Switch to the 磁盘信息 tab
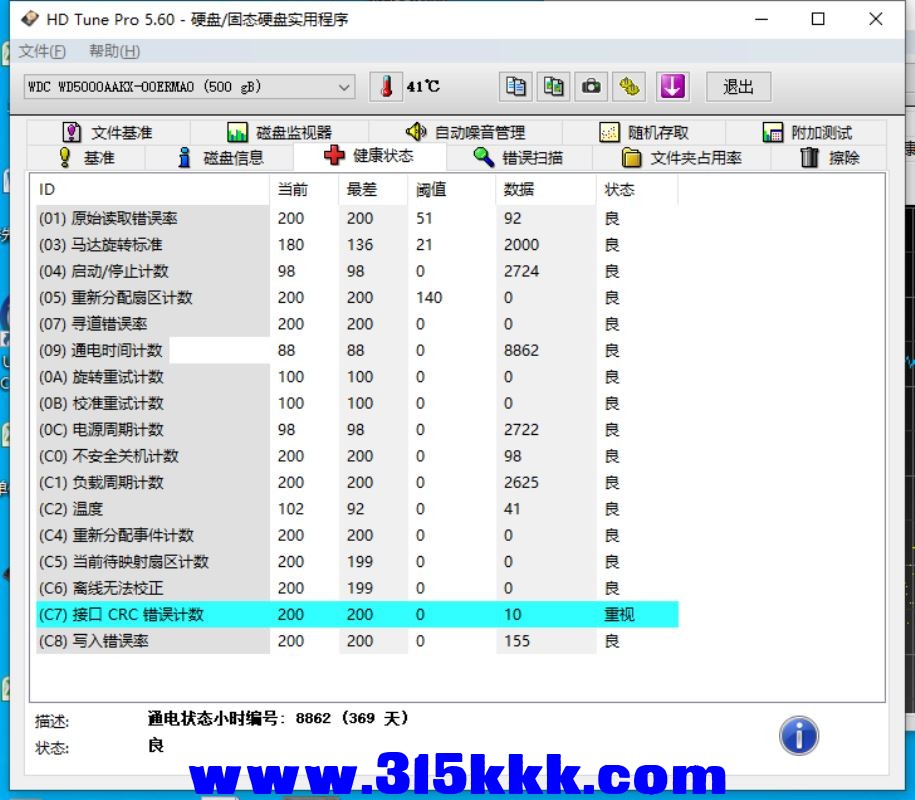 pyautogui.click(x=221, y=158)
